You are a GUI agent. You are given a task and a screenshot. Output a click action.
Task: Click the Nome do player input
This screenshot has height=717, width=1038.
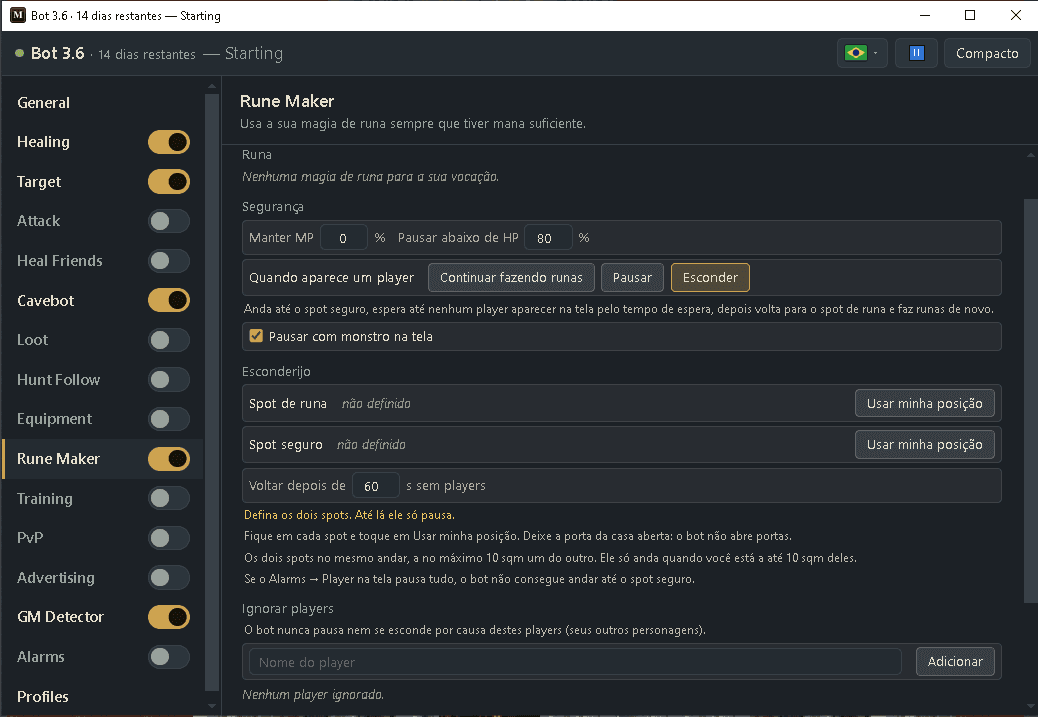click(x=575, y=662)
